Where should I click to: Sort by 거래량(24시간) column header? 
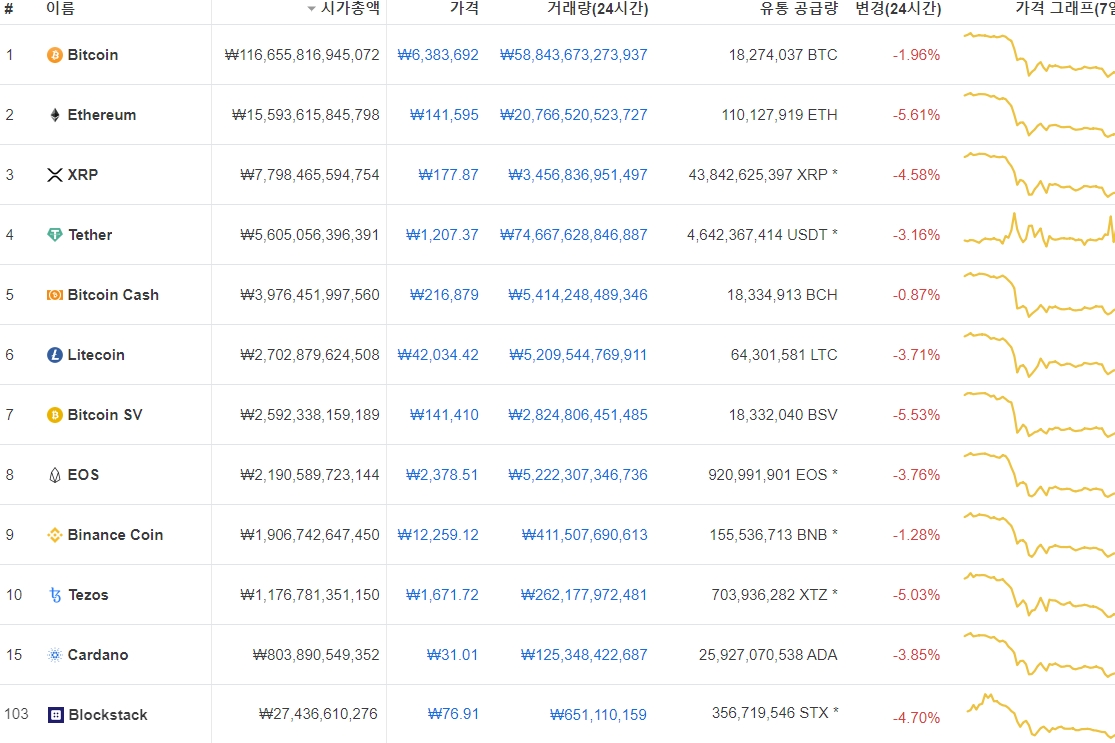point(597,8)
